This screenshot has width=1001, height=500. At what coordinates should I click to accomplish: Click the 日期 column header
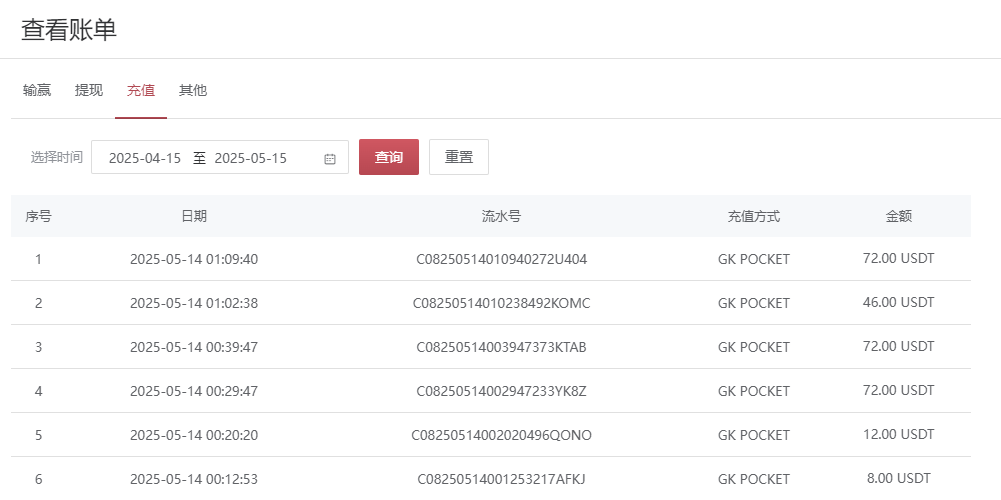coord(194,216)
